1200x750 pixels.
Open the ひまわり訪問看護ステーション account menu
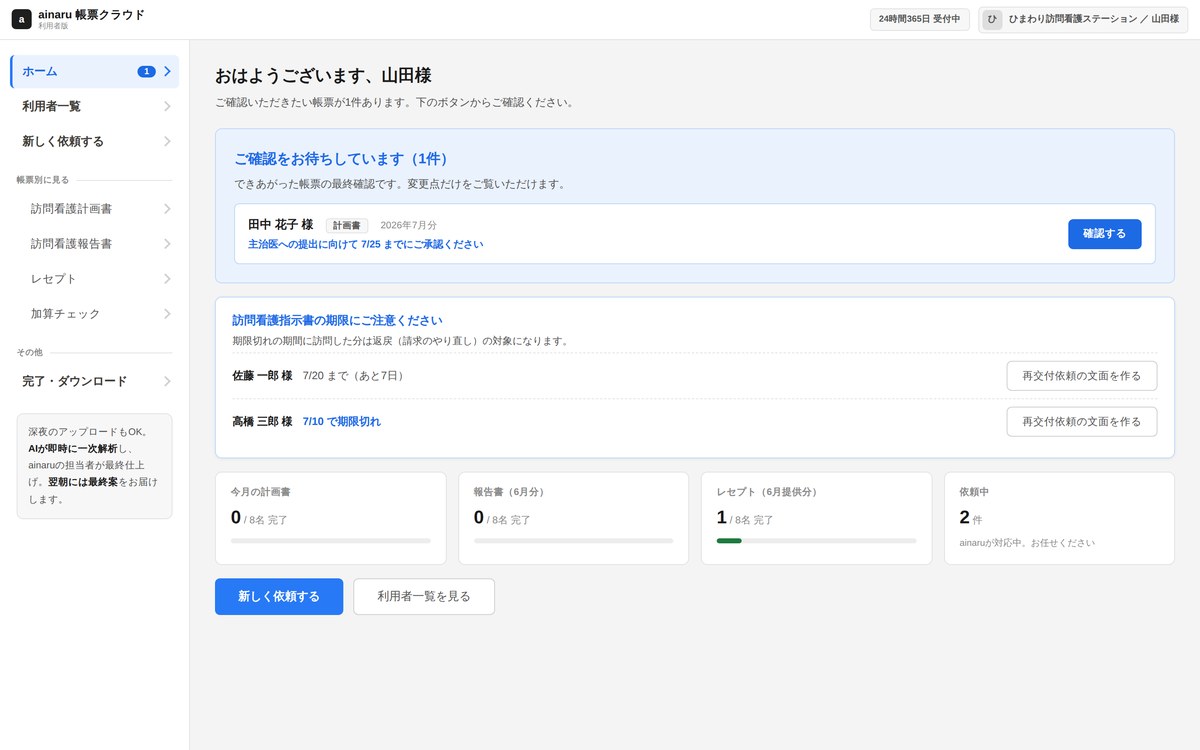[x=1083, y=19]
